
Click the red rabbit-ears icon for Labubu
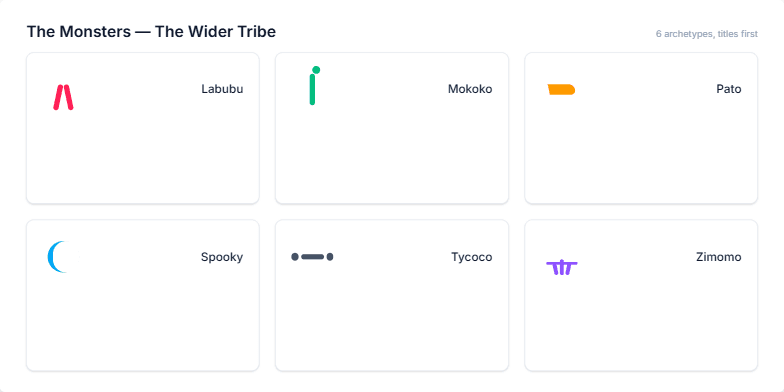pyautogui.click(x=64, y=98)
